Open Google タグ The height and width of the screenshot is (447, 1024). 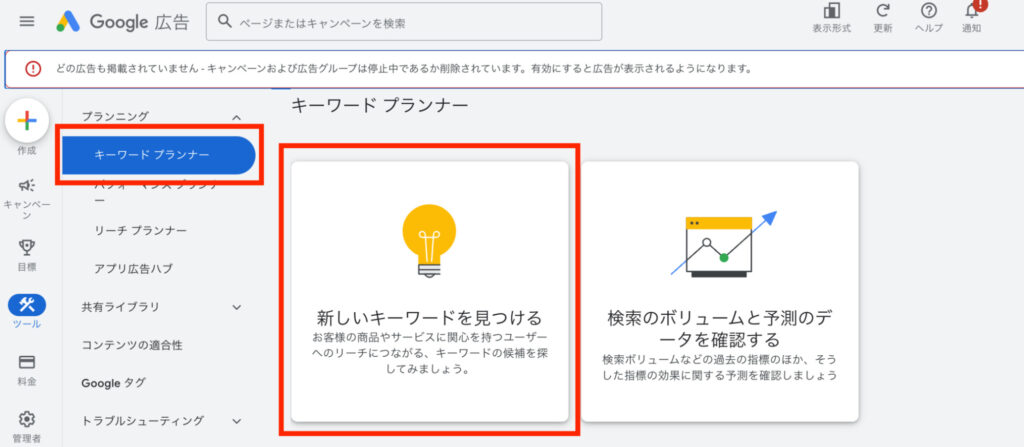114,383
